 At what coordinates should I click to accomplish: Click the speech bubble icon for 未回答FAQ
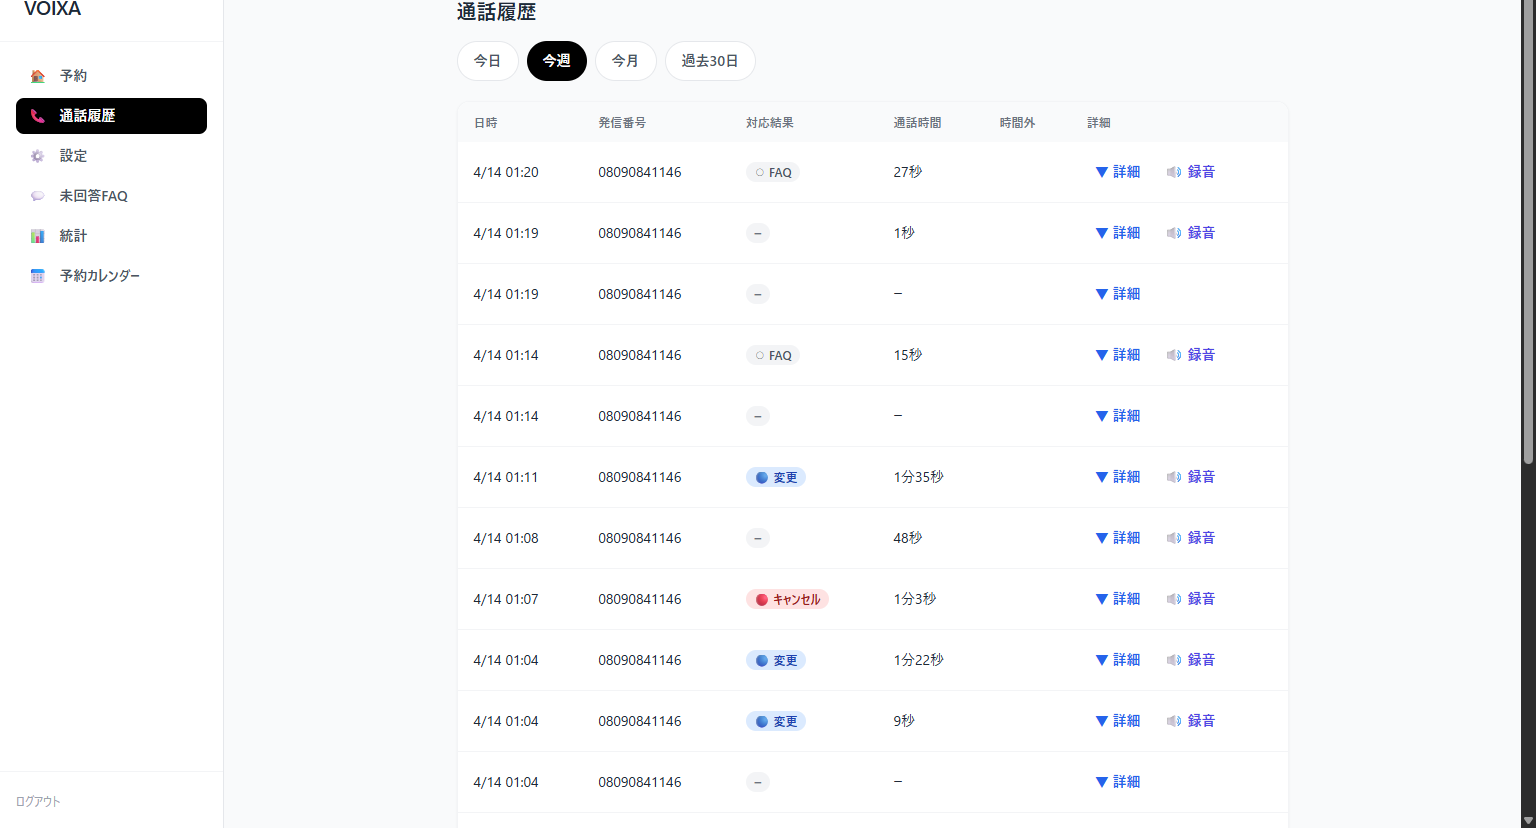(38, 196)
